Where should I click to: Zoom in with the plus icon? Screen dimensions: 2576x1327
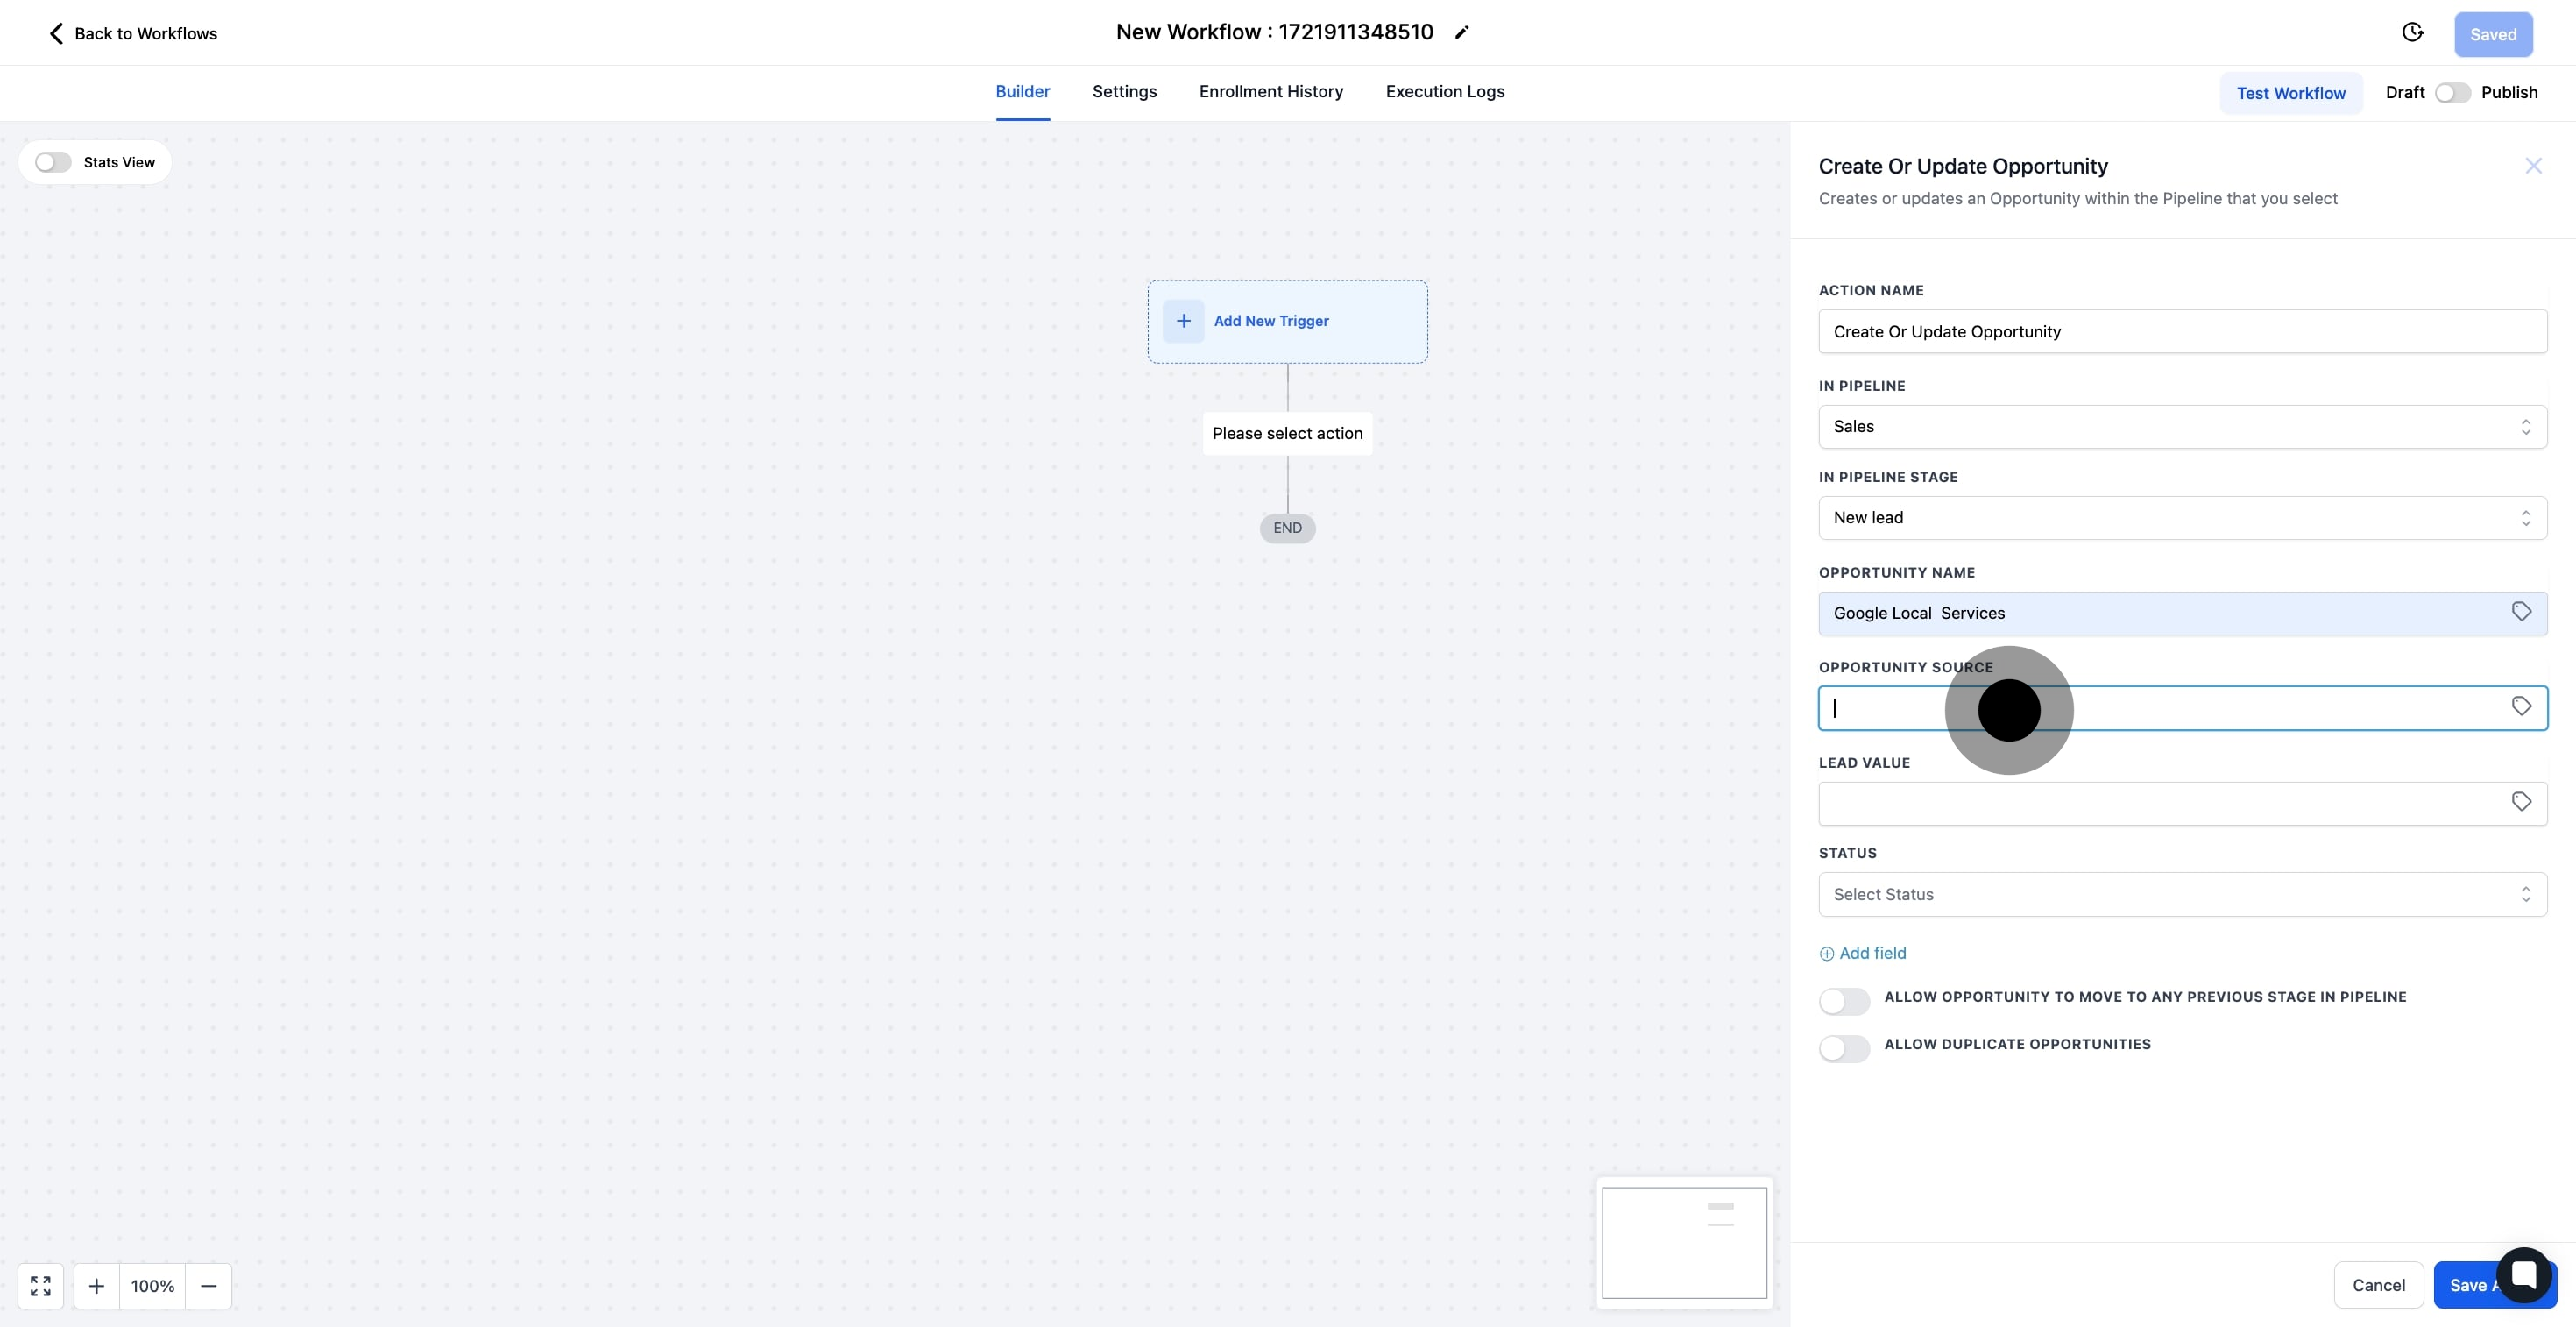96,1286
